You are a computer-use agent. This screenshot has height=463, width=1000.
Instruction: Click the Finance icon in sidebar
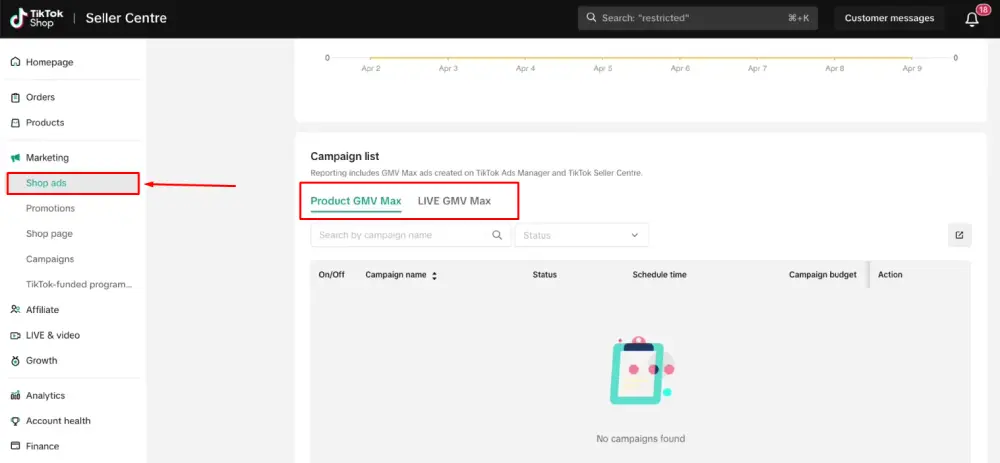(15, 446)
